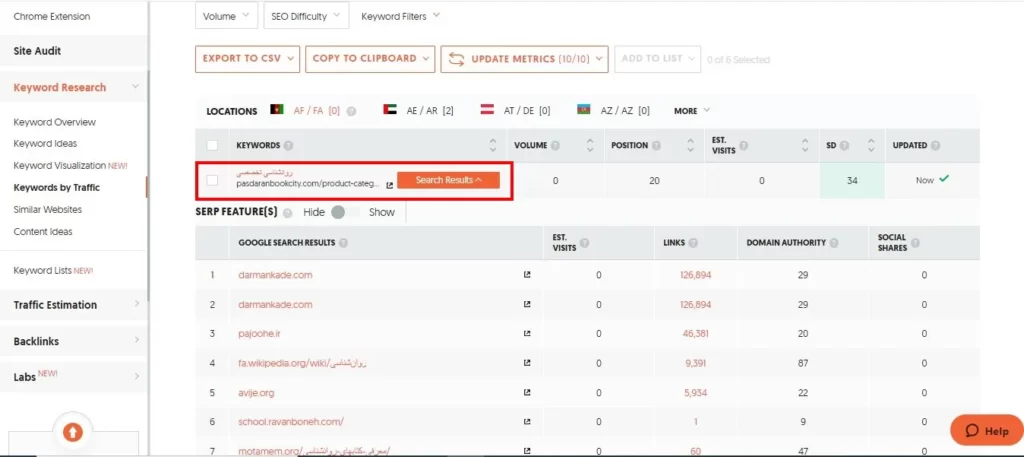
Task: Open external link icon beside pasdaranbookcity.com URL
Action: [x=390, y=185]
